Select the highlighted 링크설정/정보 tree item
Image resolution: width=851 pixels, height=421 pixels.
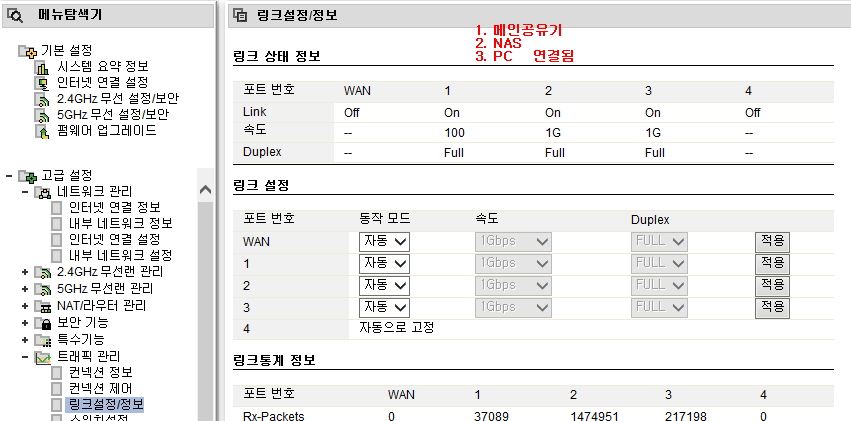105,405
